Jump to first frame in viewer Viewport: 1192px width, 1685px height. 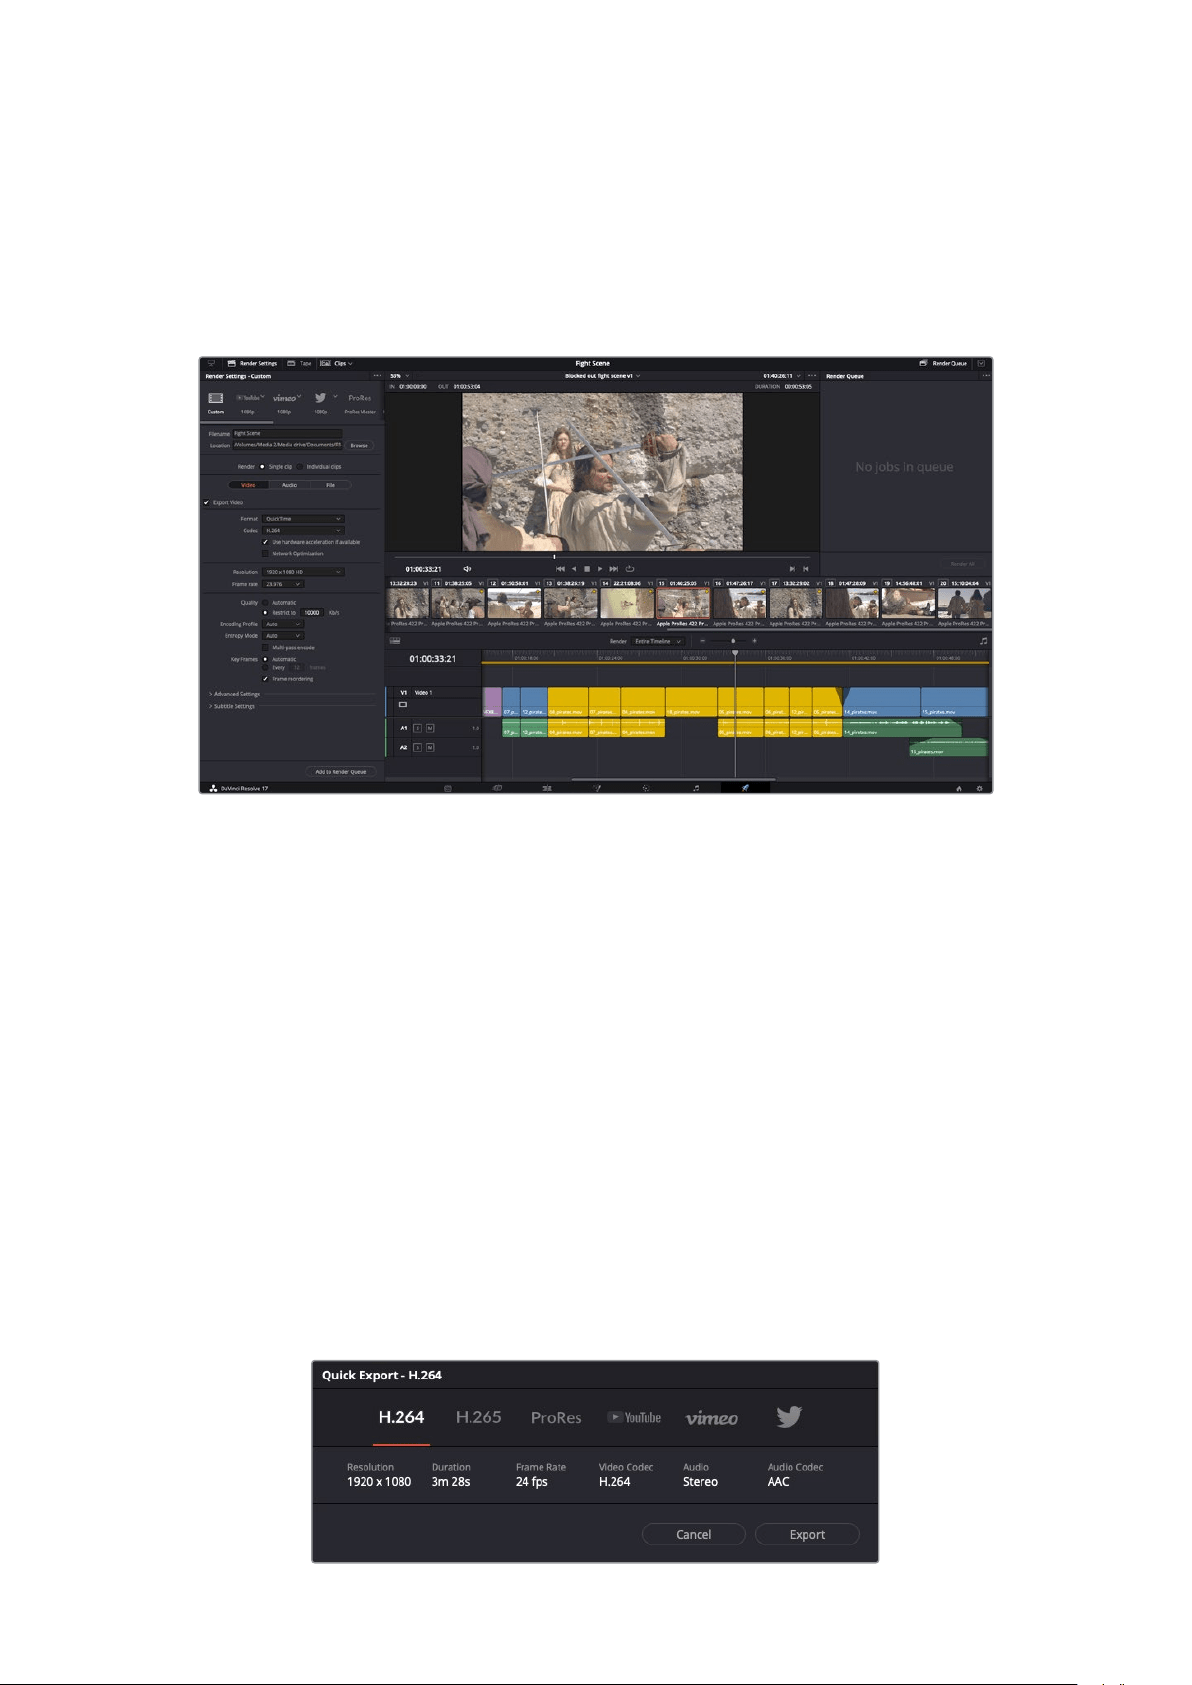560,569
